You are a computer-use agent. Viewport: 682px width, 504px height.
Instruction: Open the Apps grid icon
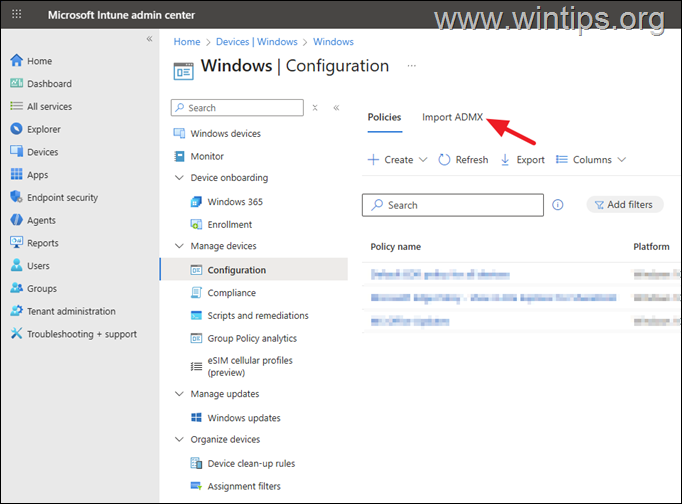(x=17, y=174)
